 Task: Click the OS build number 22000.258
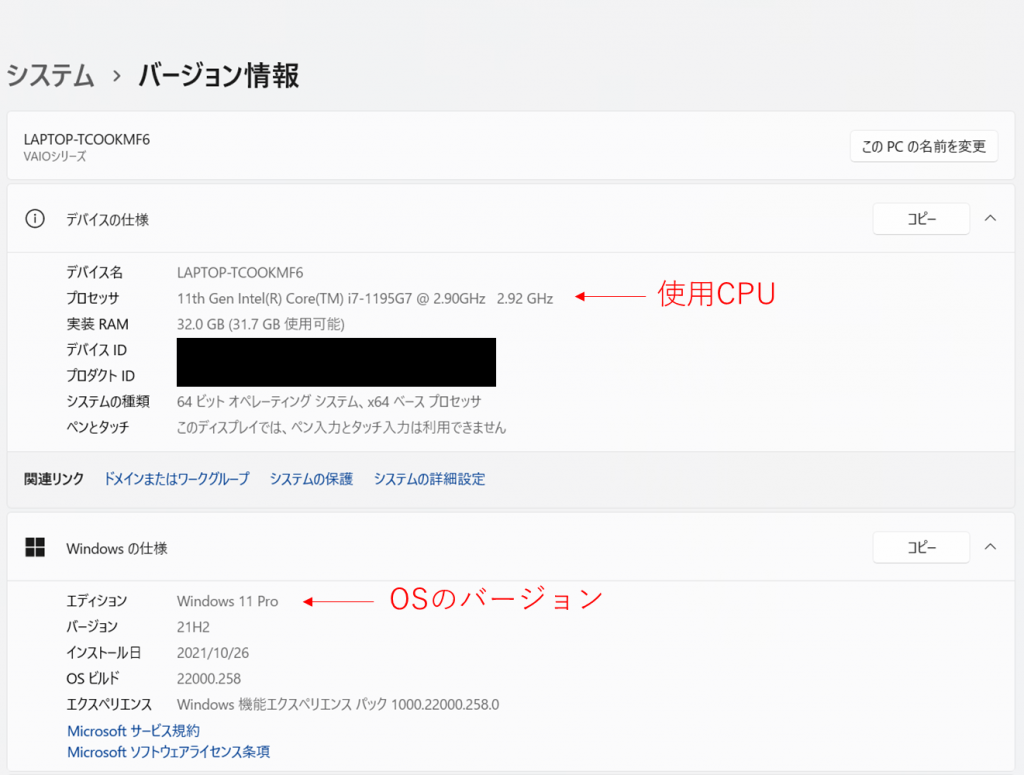pos(208,679)
